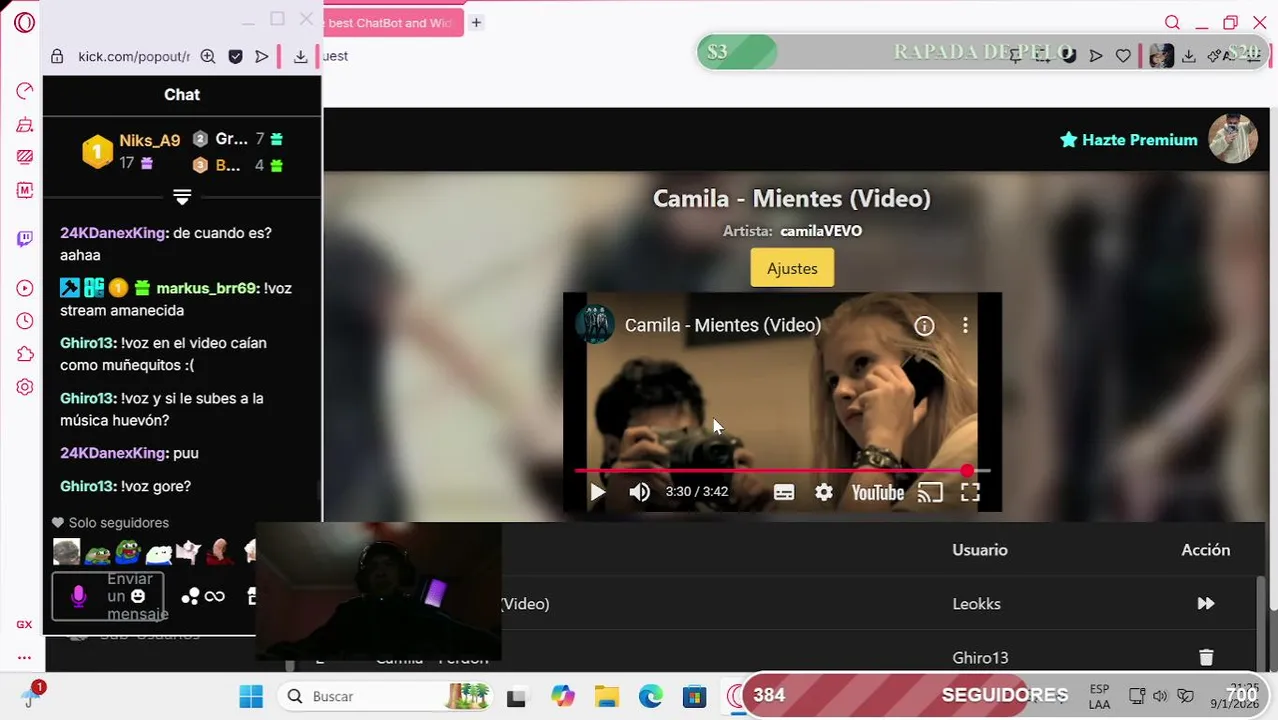The height and width of the screenshot is (720, 1278).
Task: Click username 24KDanexKing asking de cuando es
Action: (x=113, y=233)
